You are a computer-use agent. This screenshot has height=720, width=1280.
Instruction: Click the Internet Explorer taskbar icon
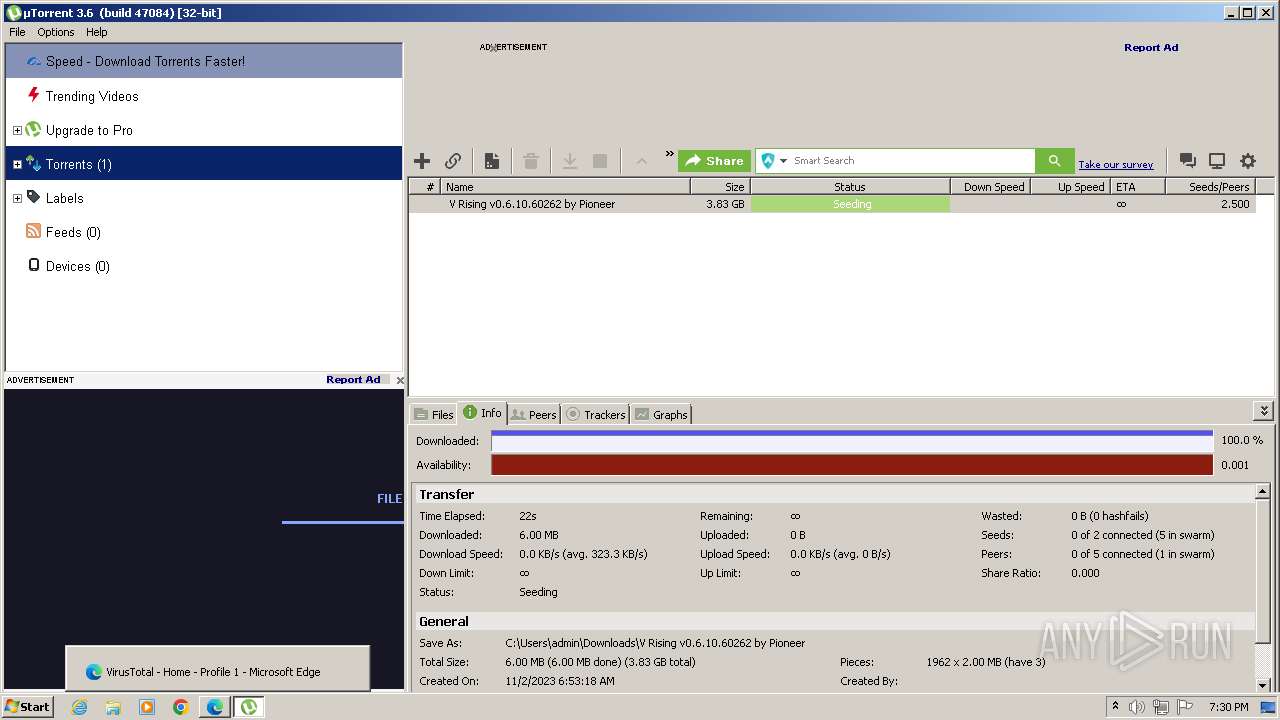pyautogui.click(x=79, y=707)
